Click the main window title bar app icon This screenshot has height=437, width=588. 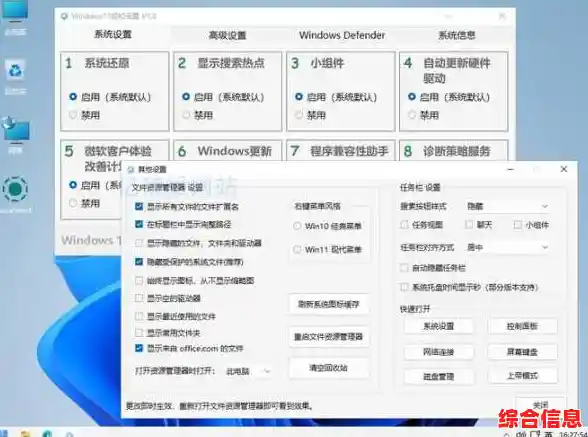click(64, 16)
